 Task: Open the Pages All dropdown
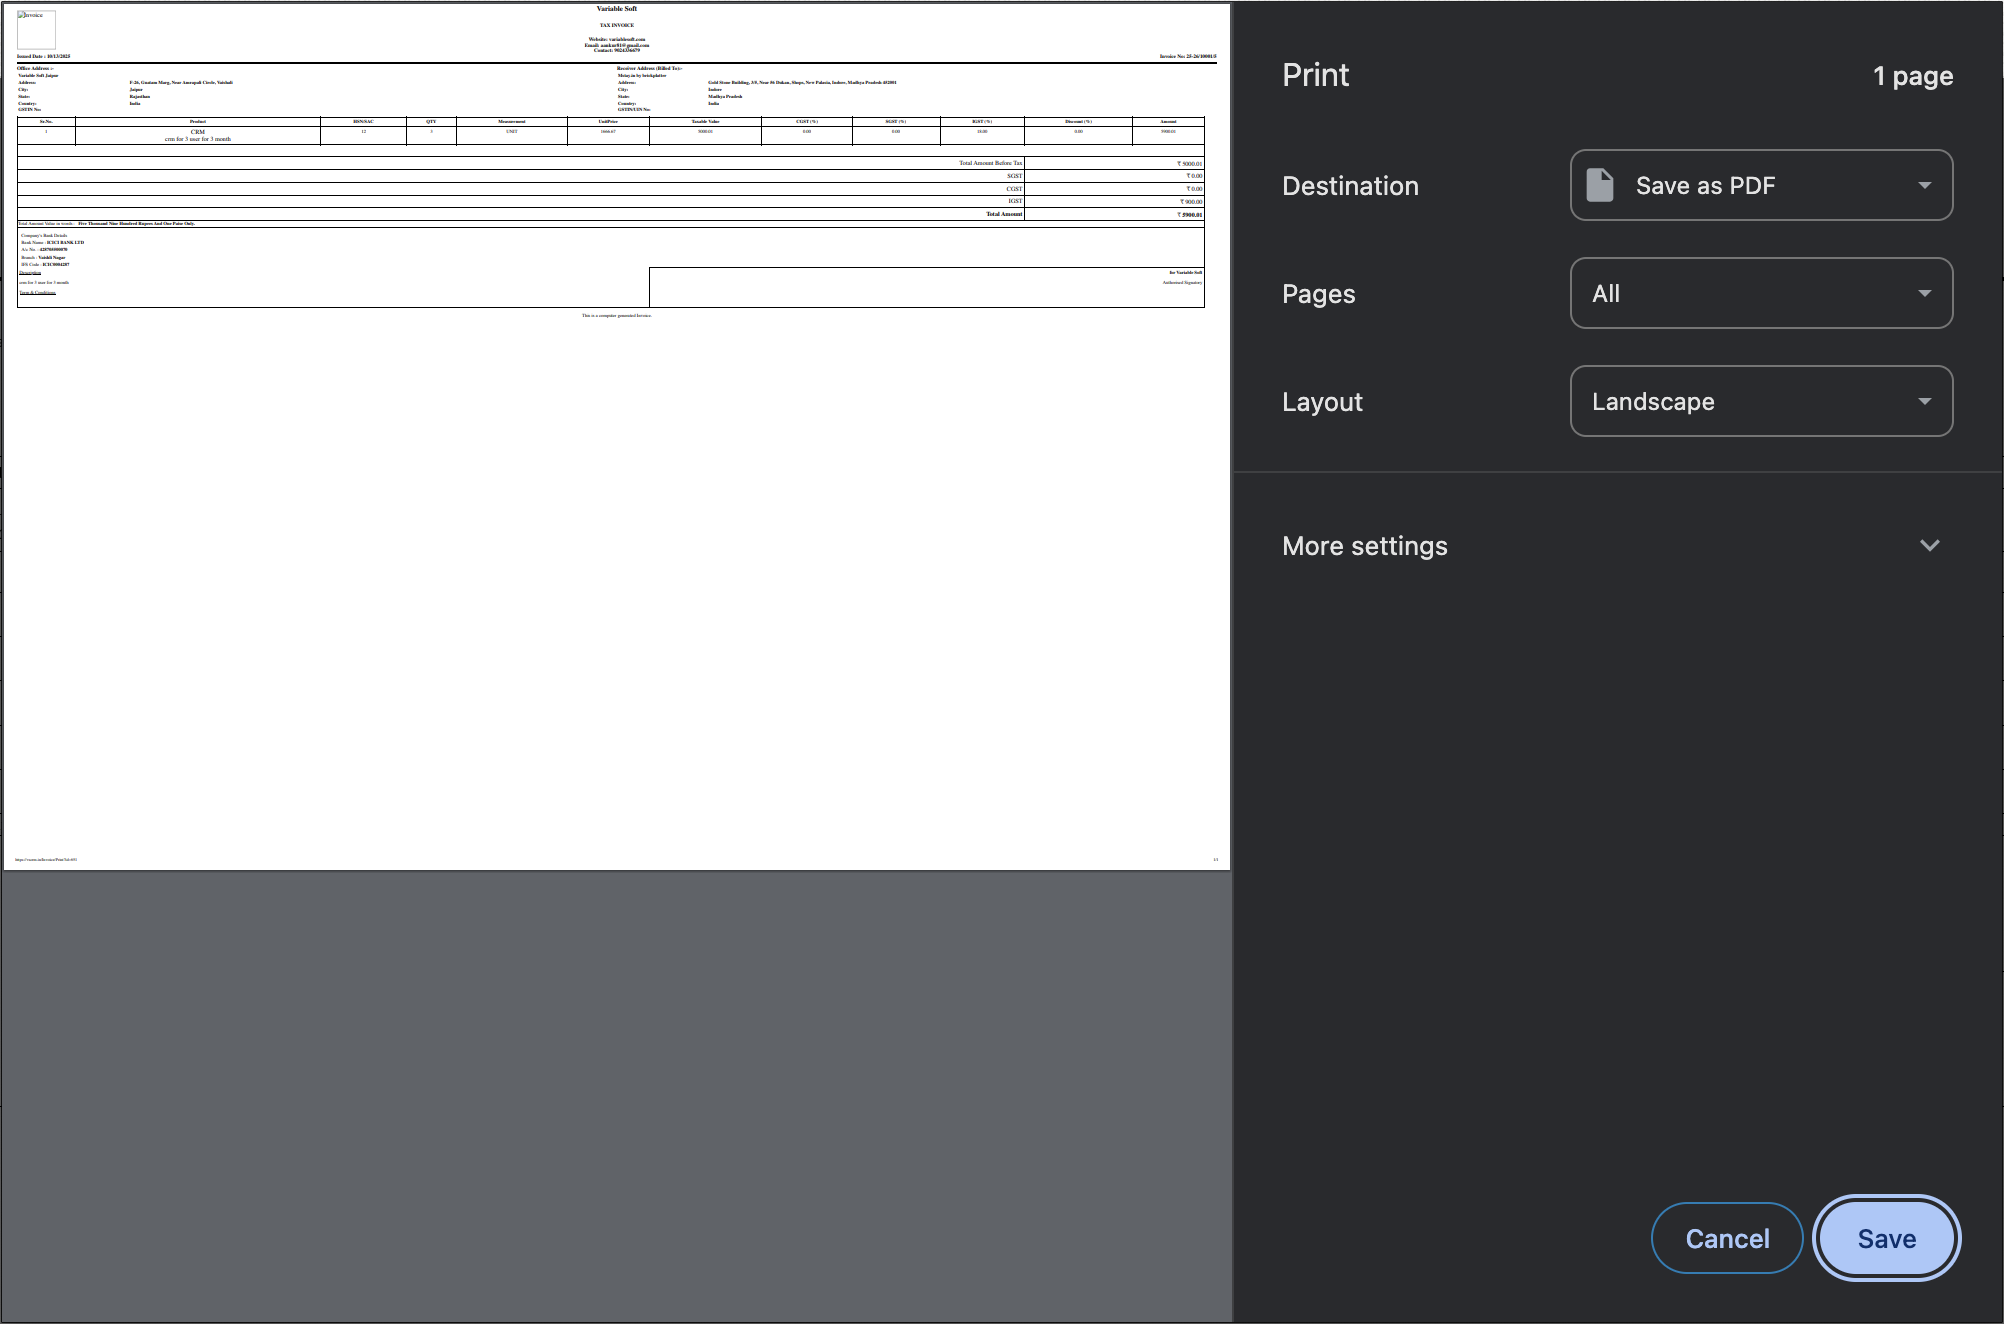(1760, 293)
